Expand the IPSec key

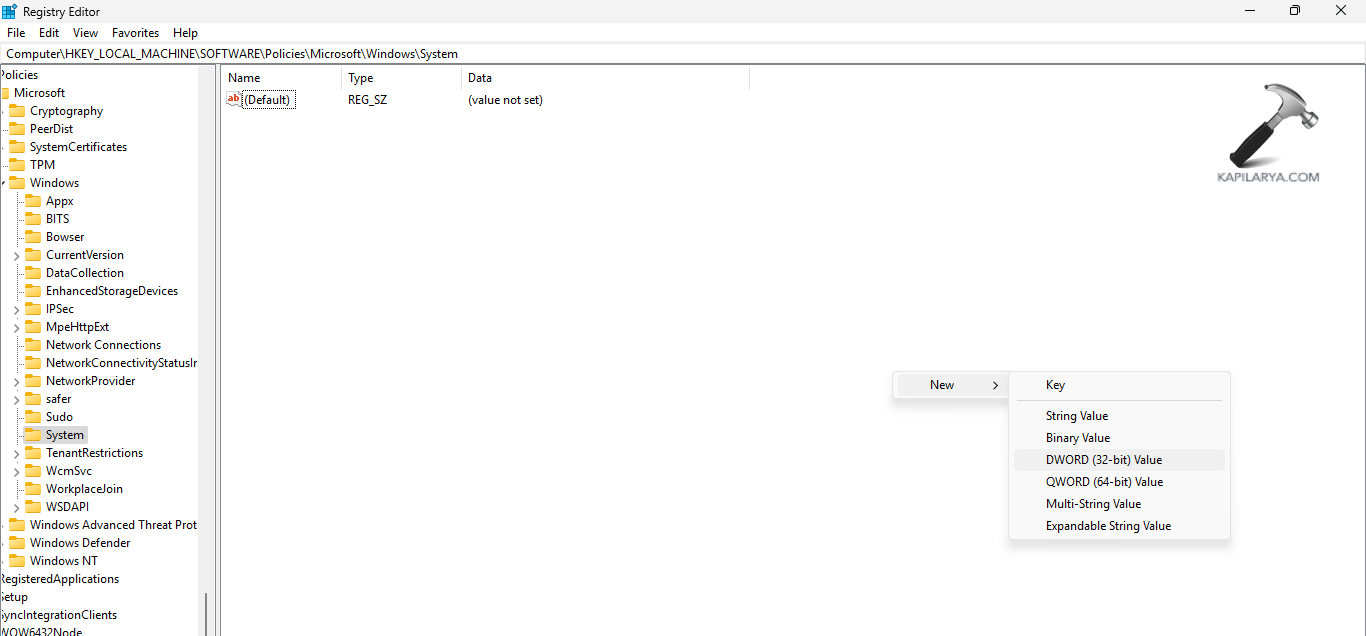(17, 310)
